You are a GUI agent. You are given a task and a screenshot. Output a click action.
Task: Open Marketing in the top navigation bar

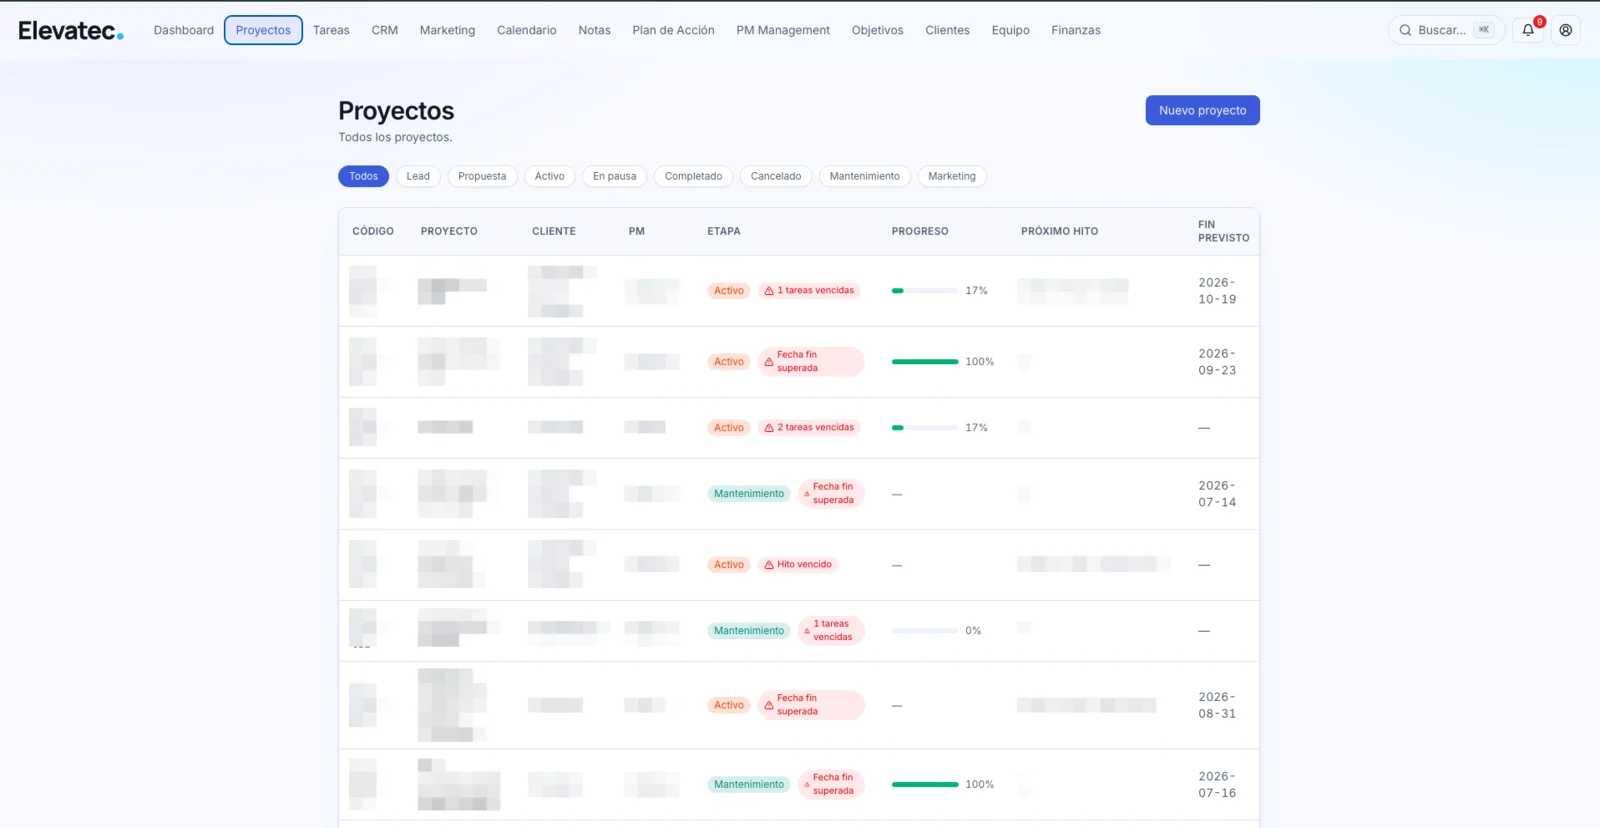click(x=447, y=30)
